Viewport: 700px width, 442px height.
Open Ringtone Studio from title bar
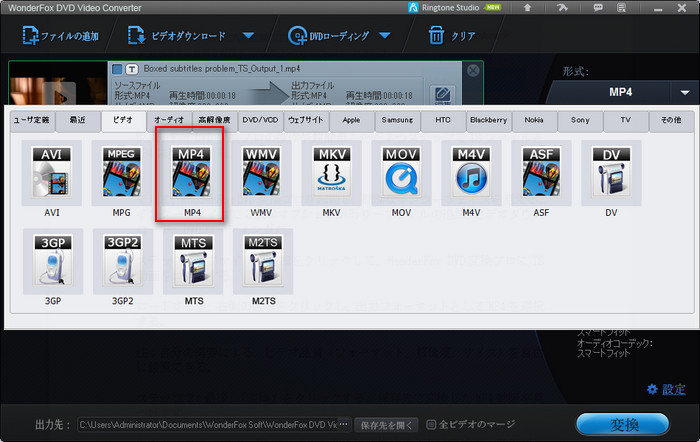point(454,8)
